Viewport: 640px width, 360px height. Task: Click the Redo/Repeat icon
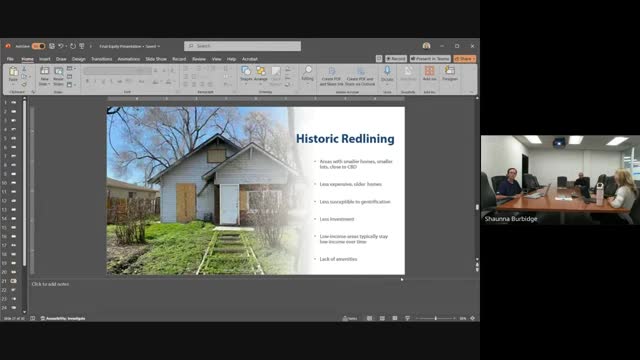[73, 46]
